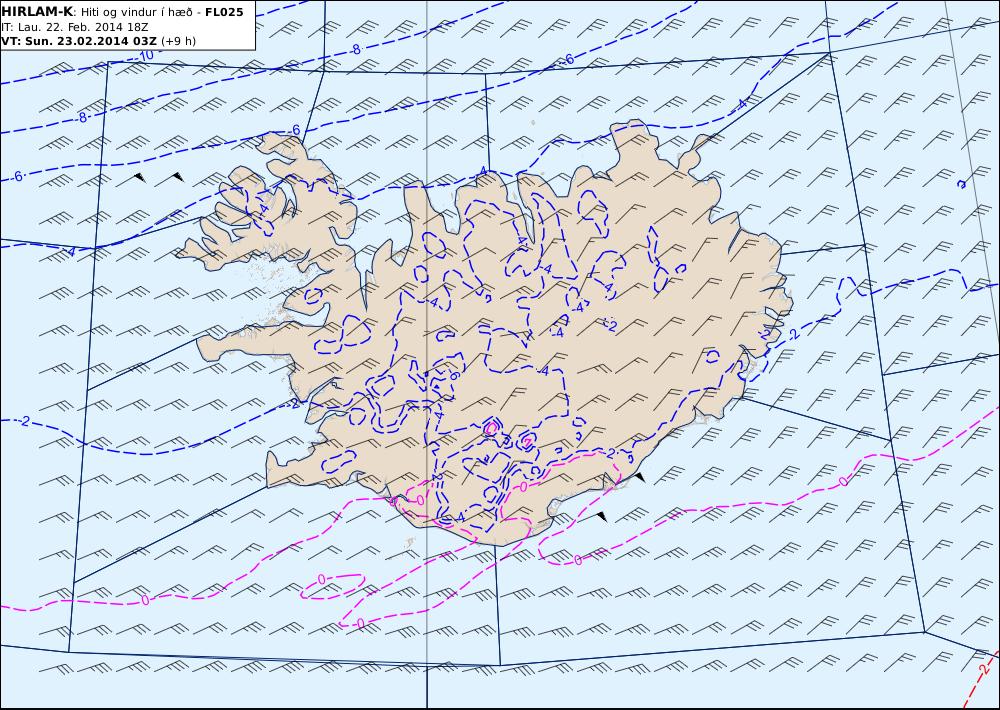Viewport: 1000px width, 710px height.
Task: Click the VT: Sun. 23.02.2014 03Z valid time
Action: click(79, 41)
